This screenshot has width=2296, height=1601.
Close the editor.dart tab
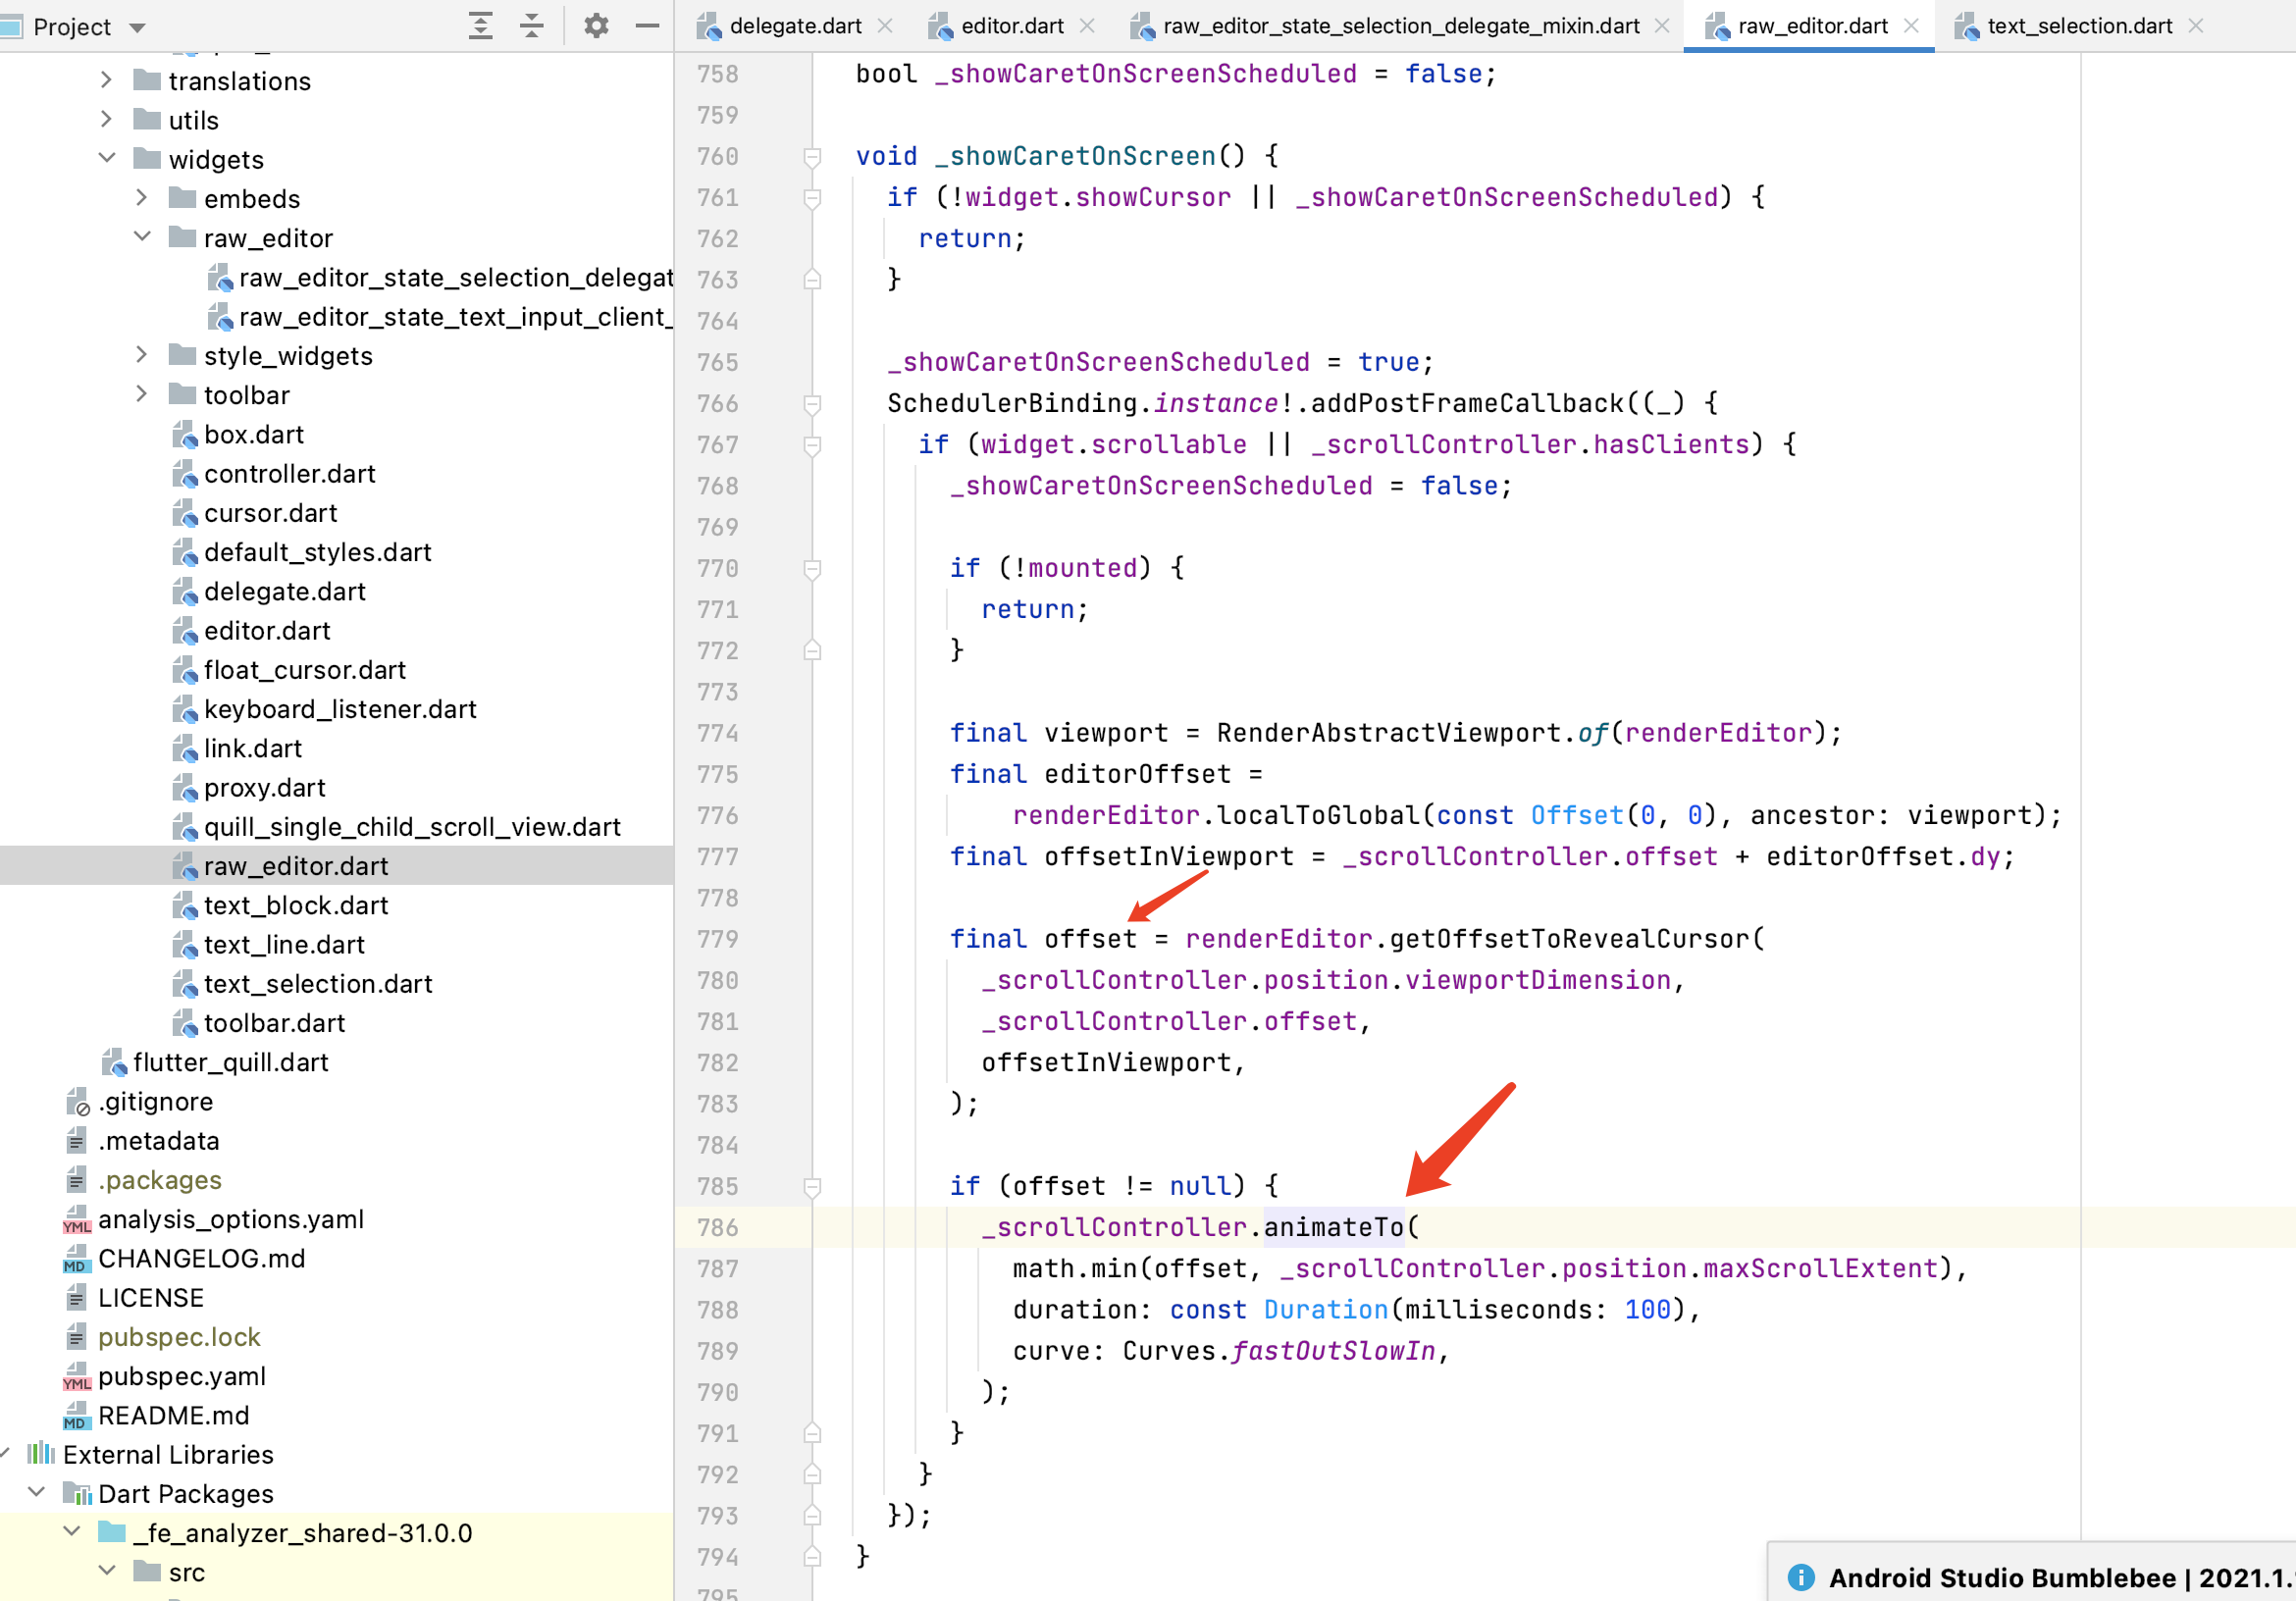pyautogui.click(x=1087, y=26)
